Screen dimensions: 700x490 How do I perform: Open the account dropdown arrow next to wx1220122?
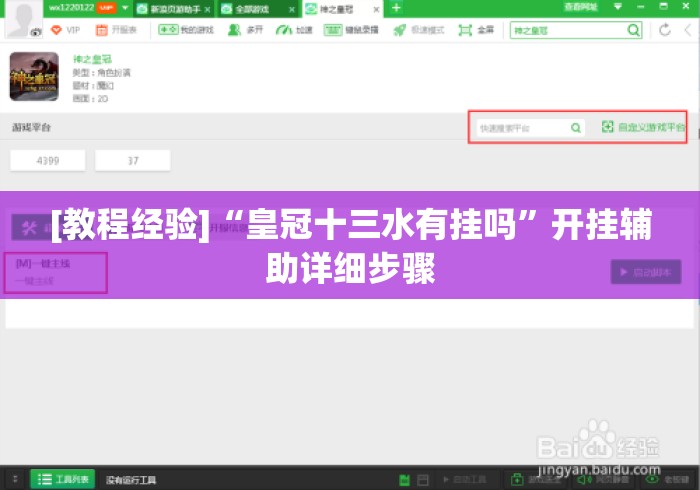(125, 8)
